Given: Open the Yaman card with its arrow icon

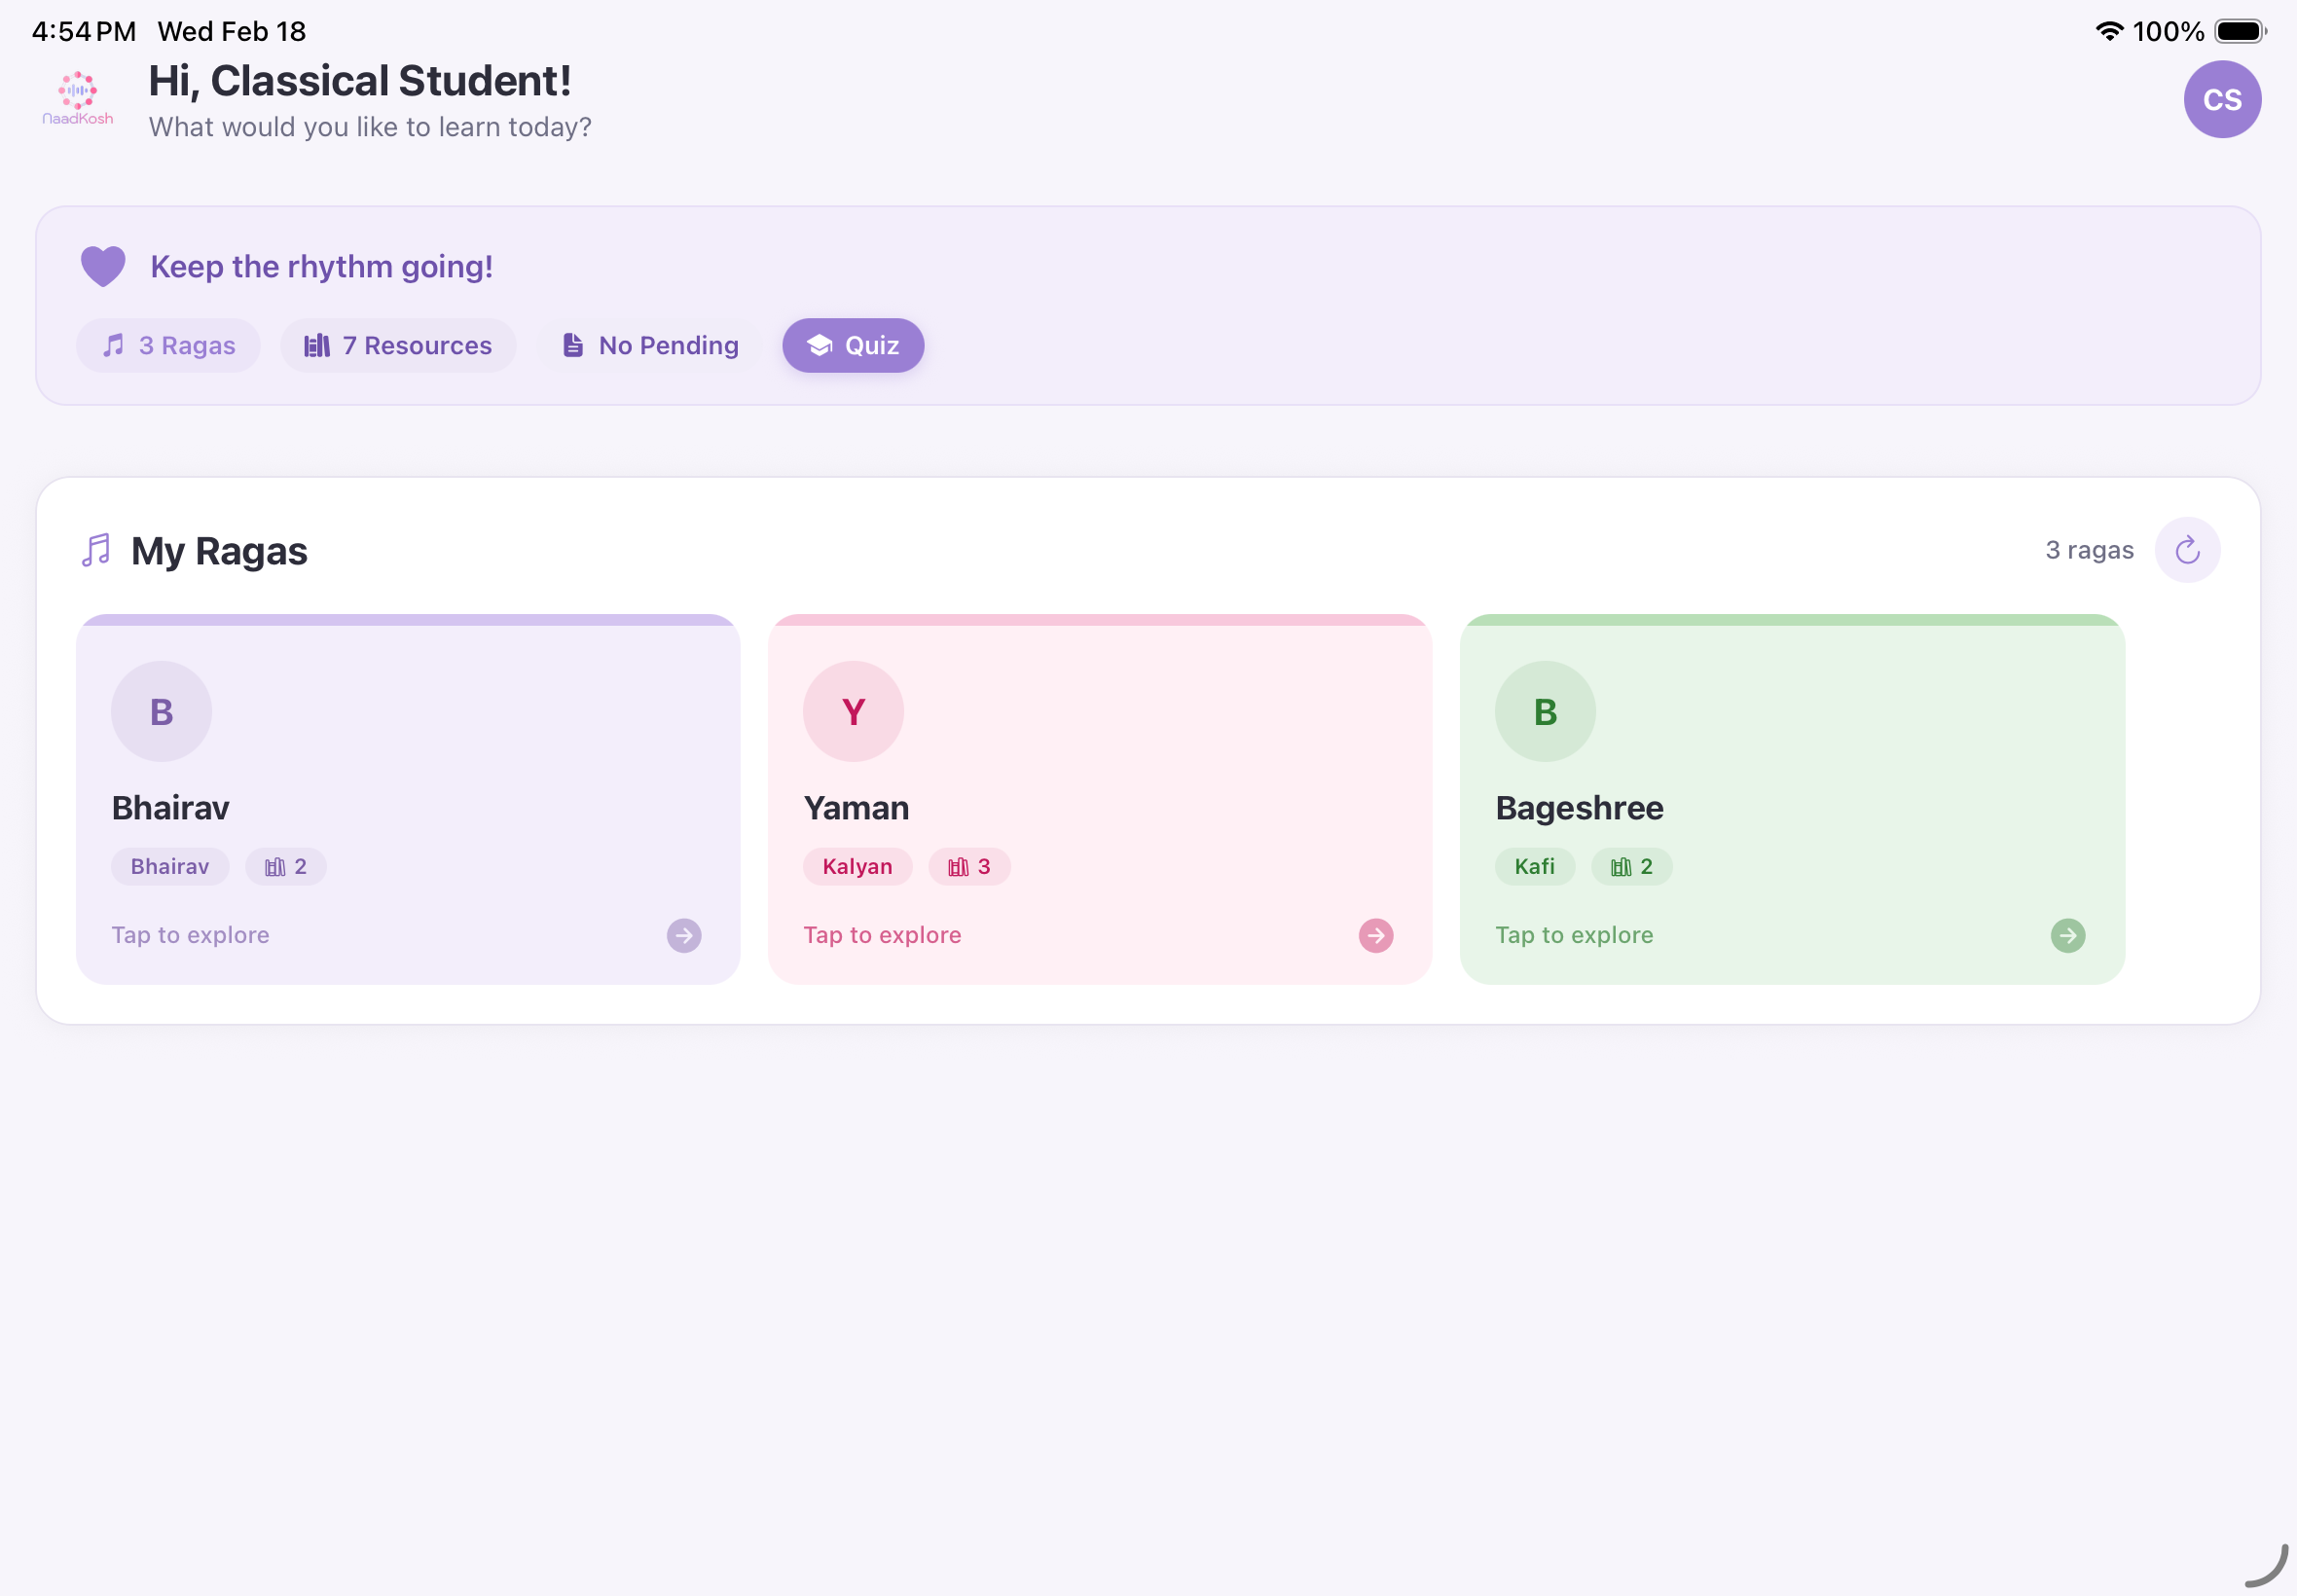Looking at the screenshot, I should [1376, 935].
